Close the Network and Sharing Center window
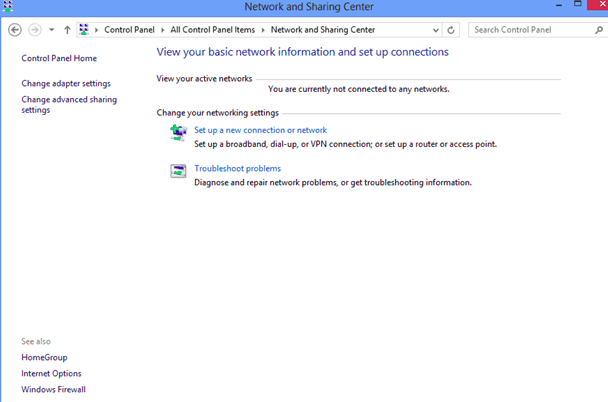The width and height of the screenshot is (608, 402). (x=599, y=5)
